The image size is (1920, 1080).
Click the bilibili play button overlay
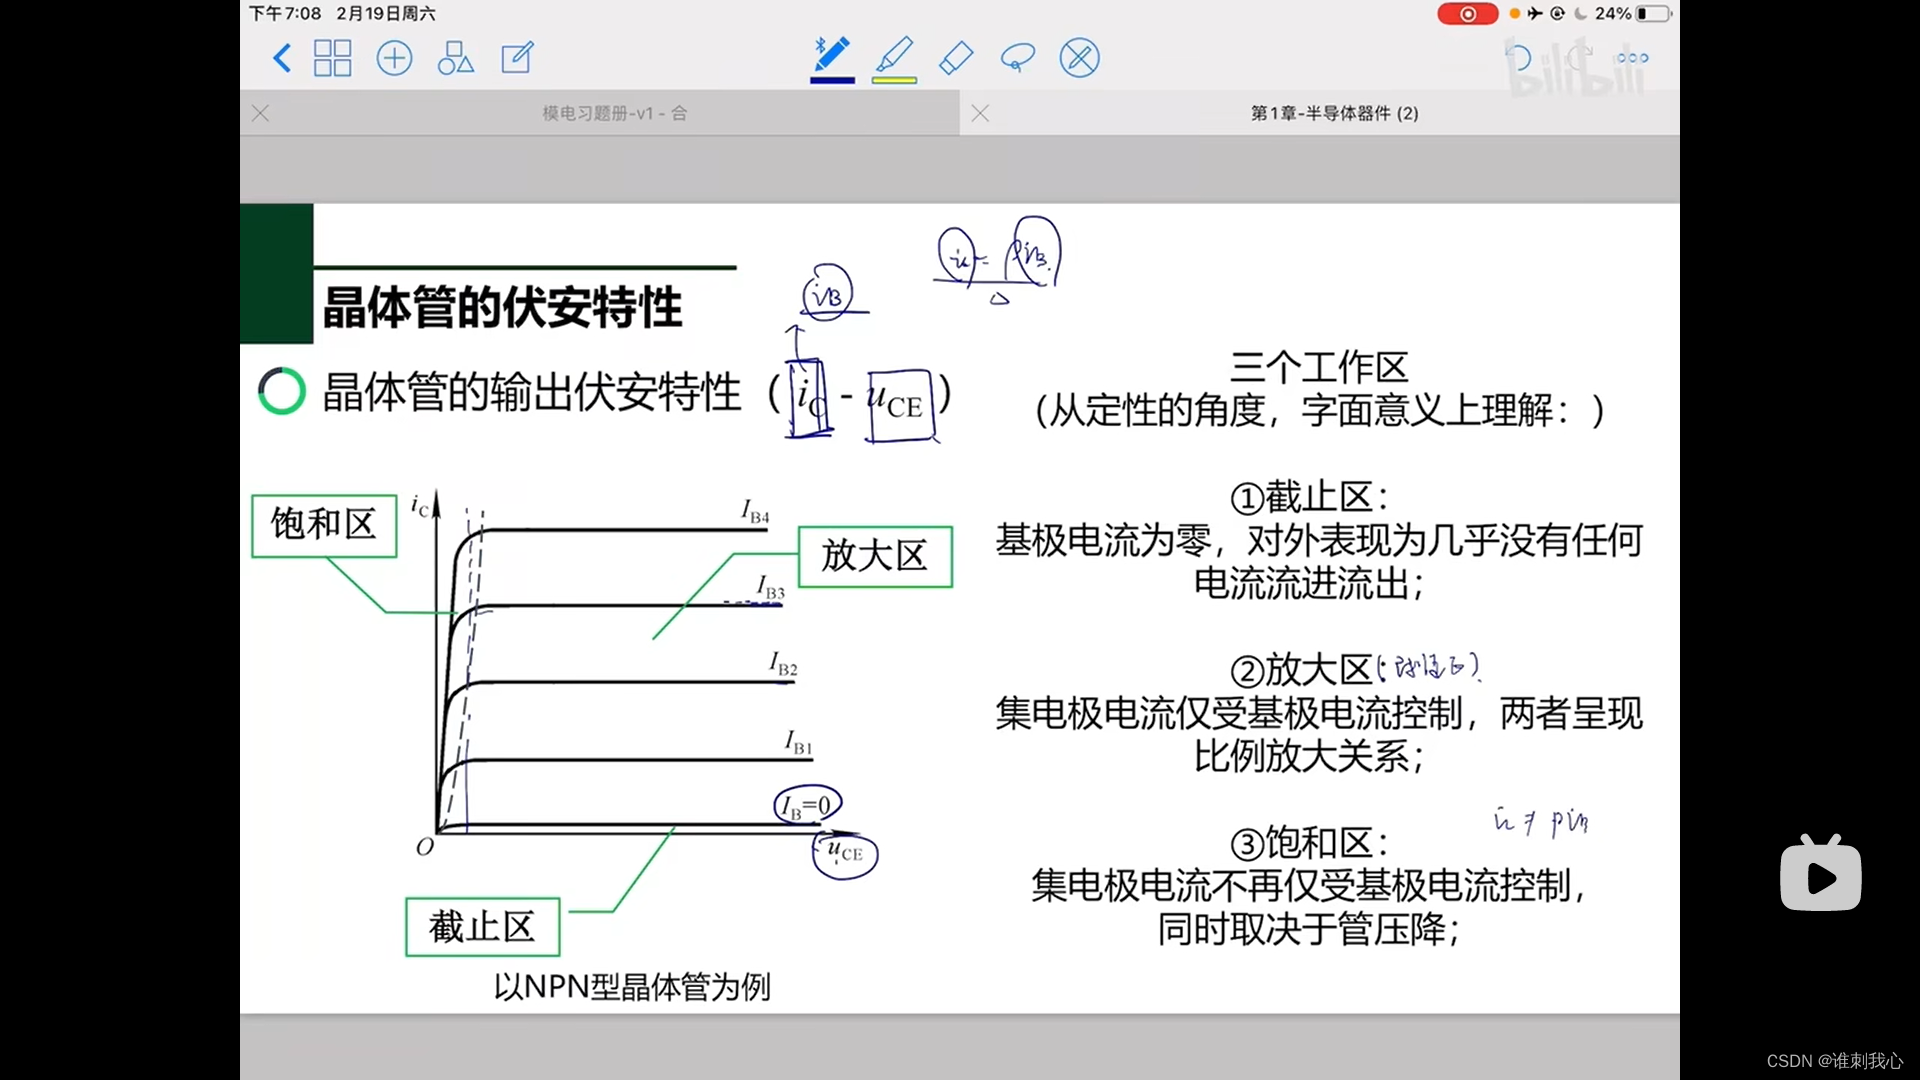[1820, 876]
